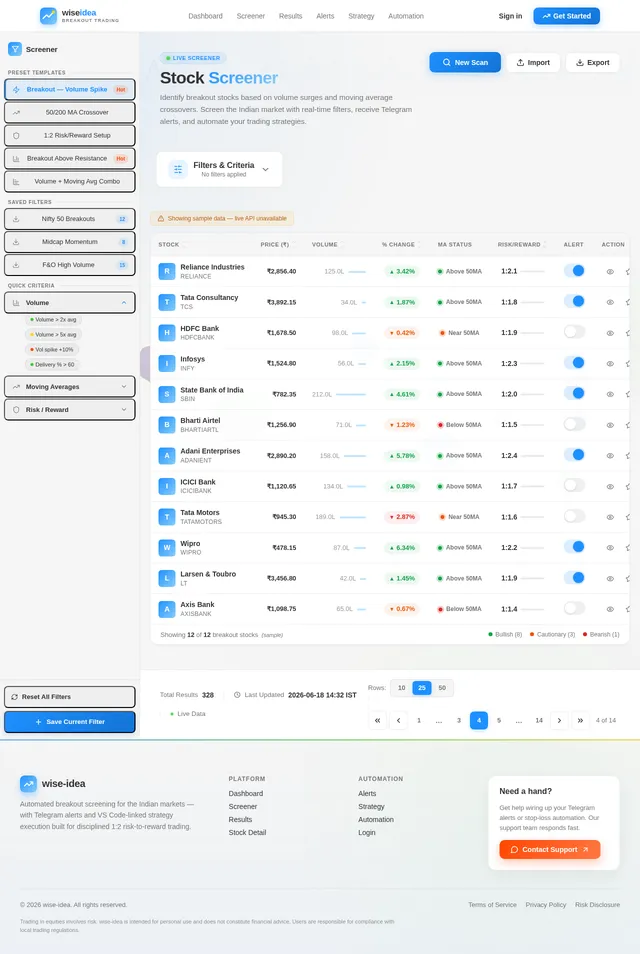Go to page 5 in pagination

(499, 720)
